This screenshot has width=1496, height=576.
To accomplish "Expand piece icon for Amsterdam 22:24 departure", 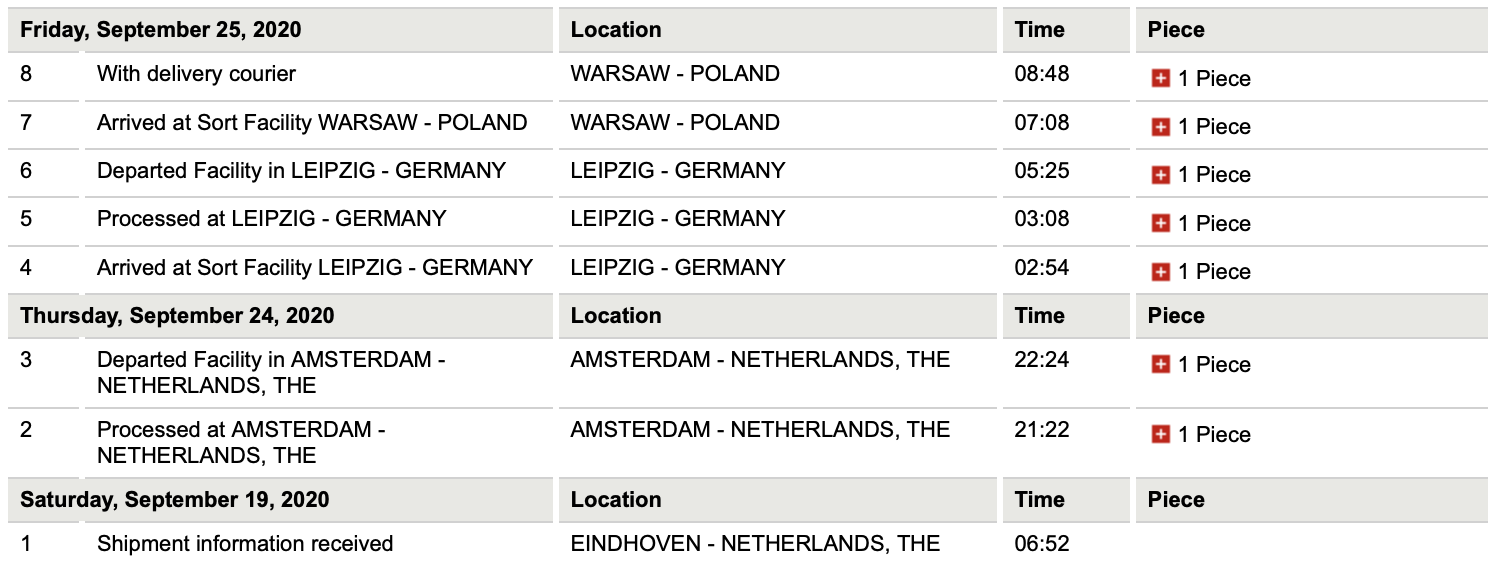I will [1160, 365].
